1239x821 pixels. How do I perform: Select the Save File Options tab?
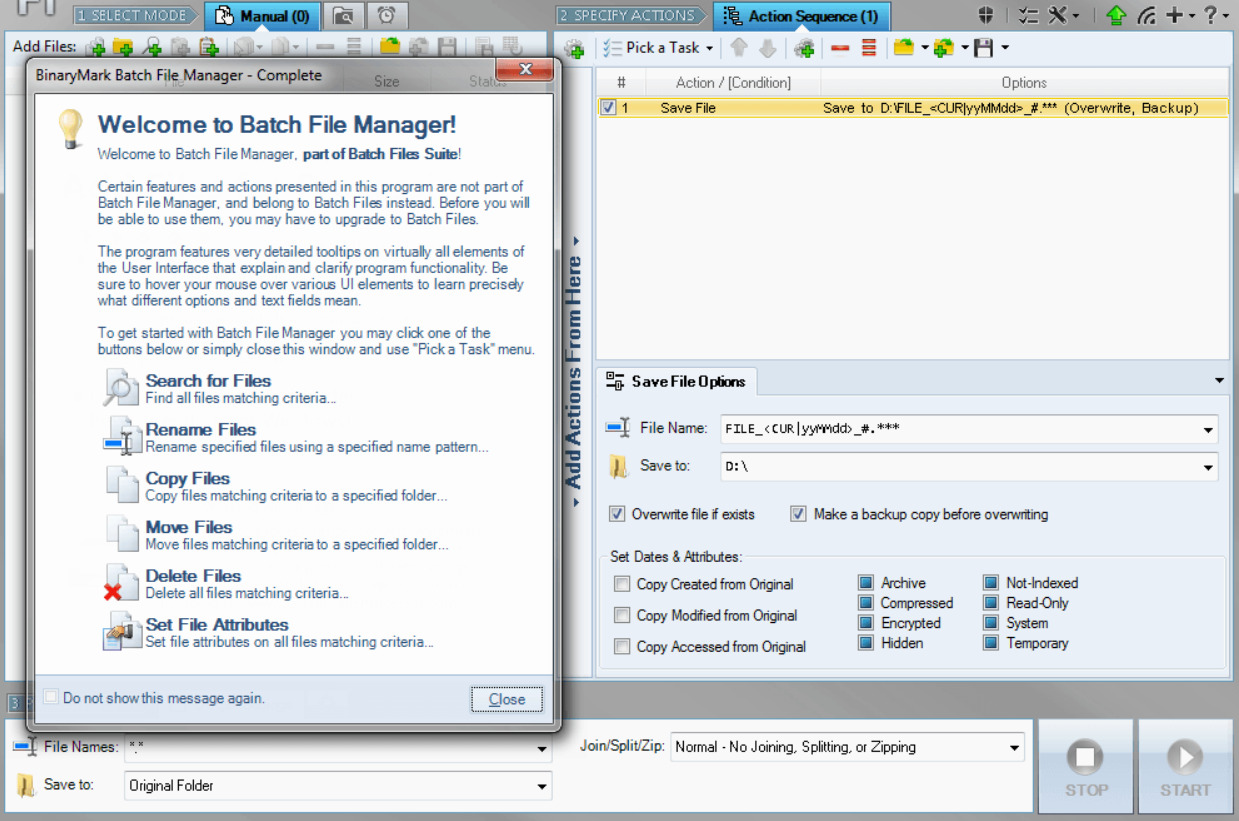[x=677, y=381]
